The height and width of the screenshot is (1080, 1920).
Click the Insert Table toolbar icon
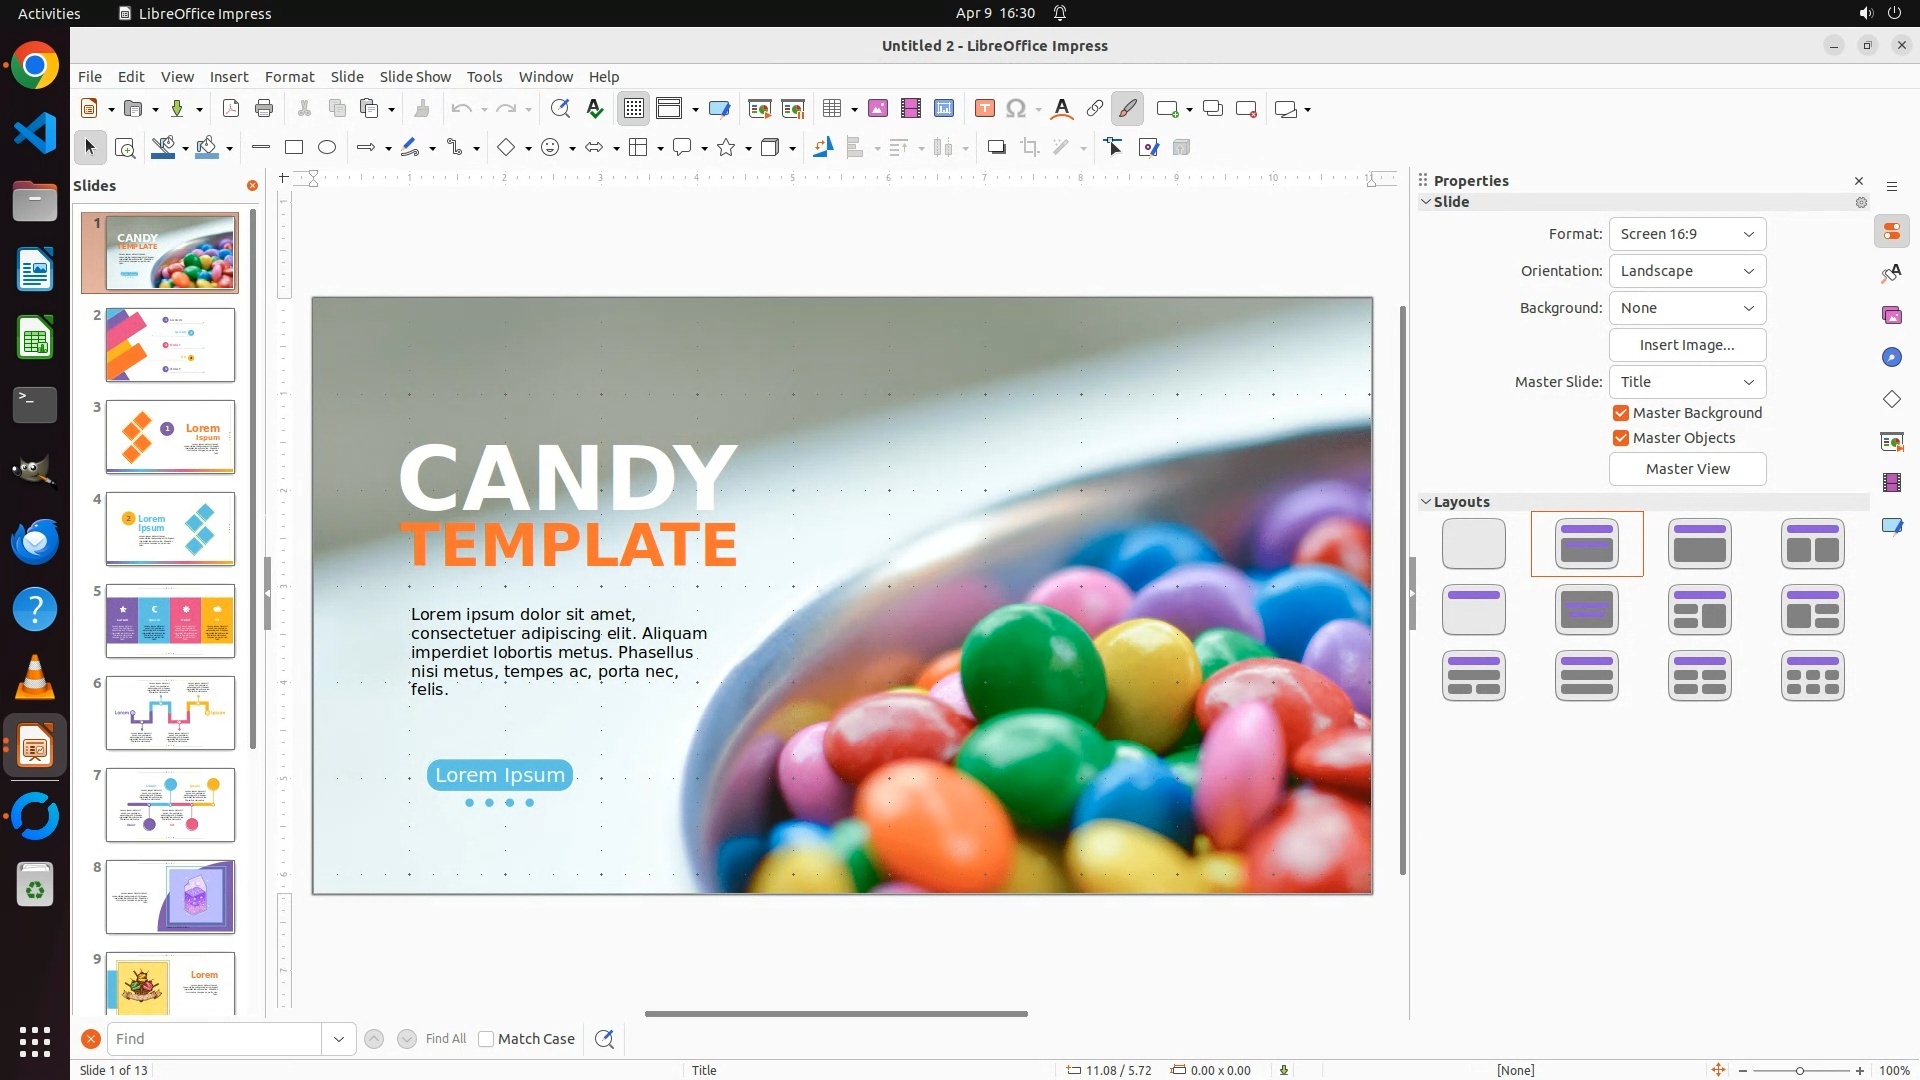(x=831, y=109)
